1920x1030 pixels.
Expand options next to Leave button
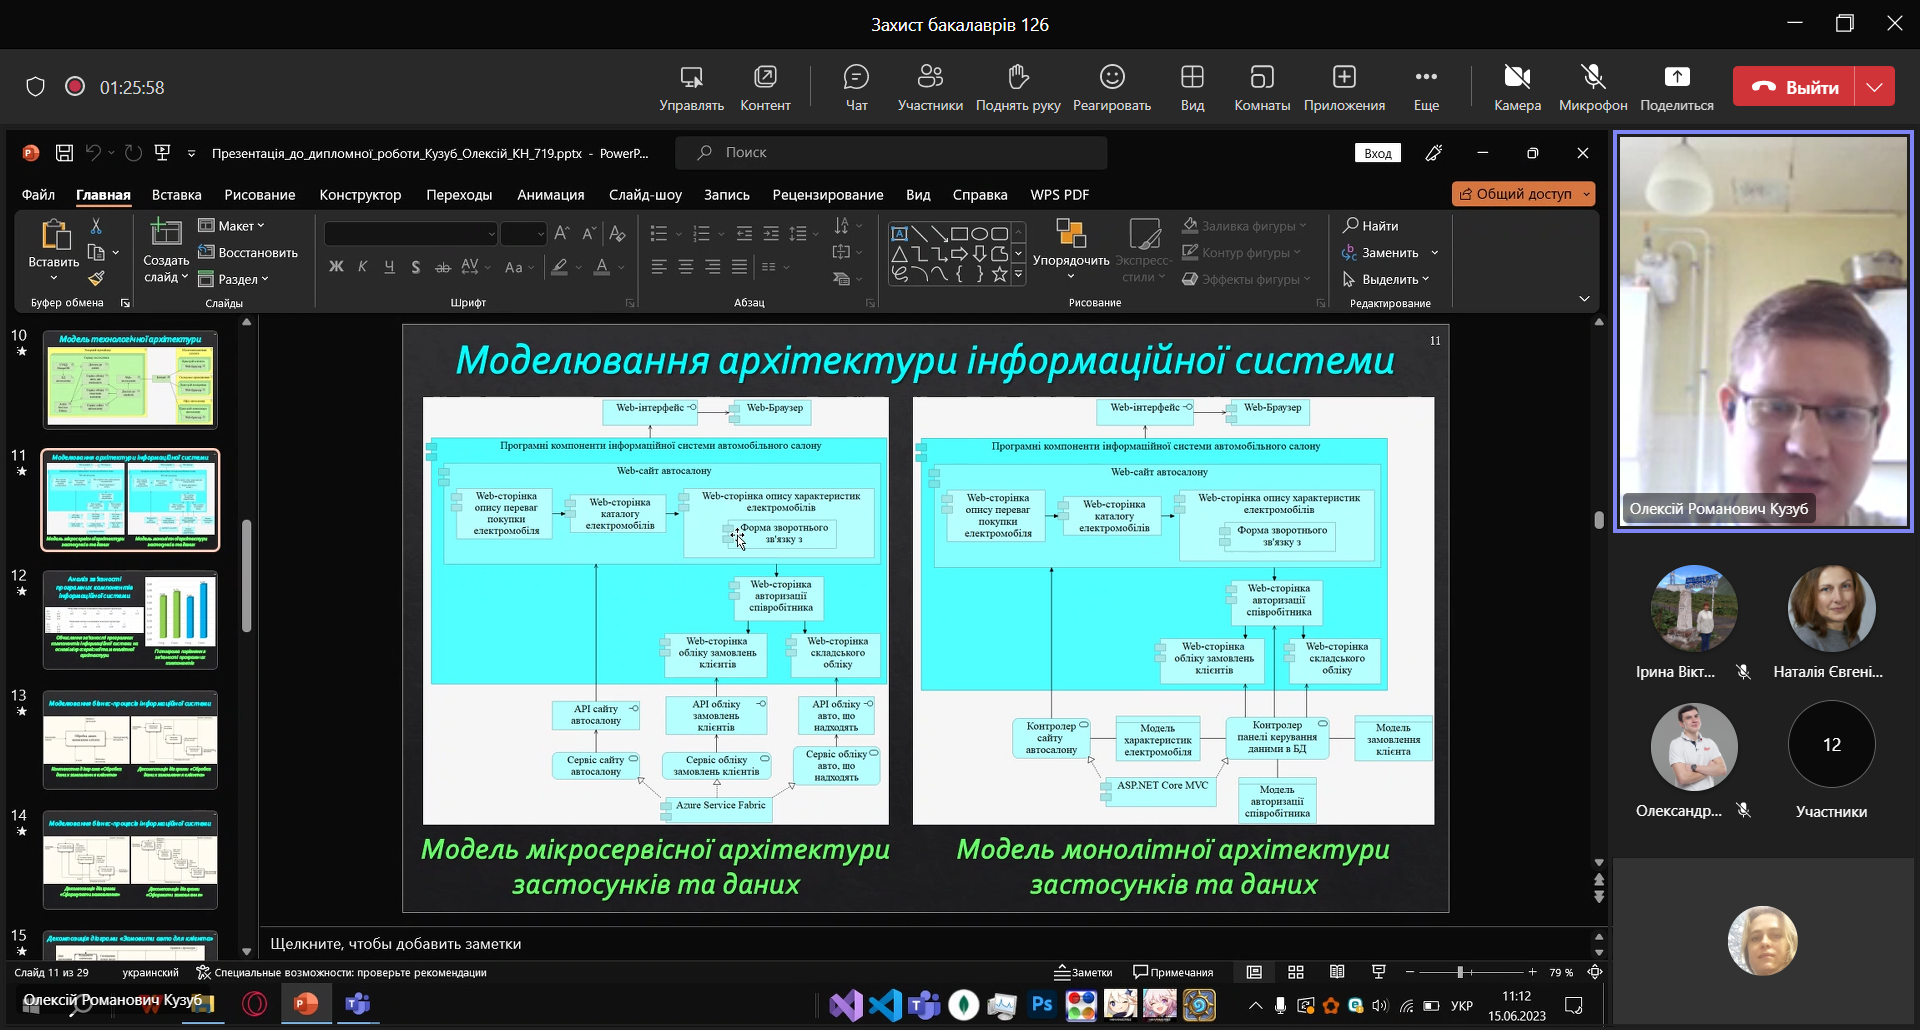click(x=1874, y=87)
